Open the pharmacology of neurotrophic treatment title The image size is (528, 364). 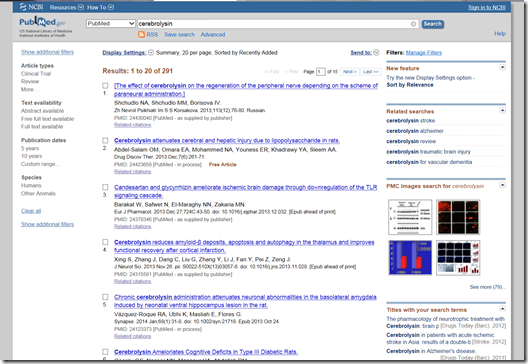pyautogui.click(x=446, y=322)
